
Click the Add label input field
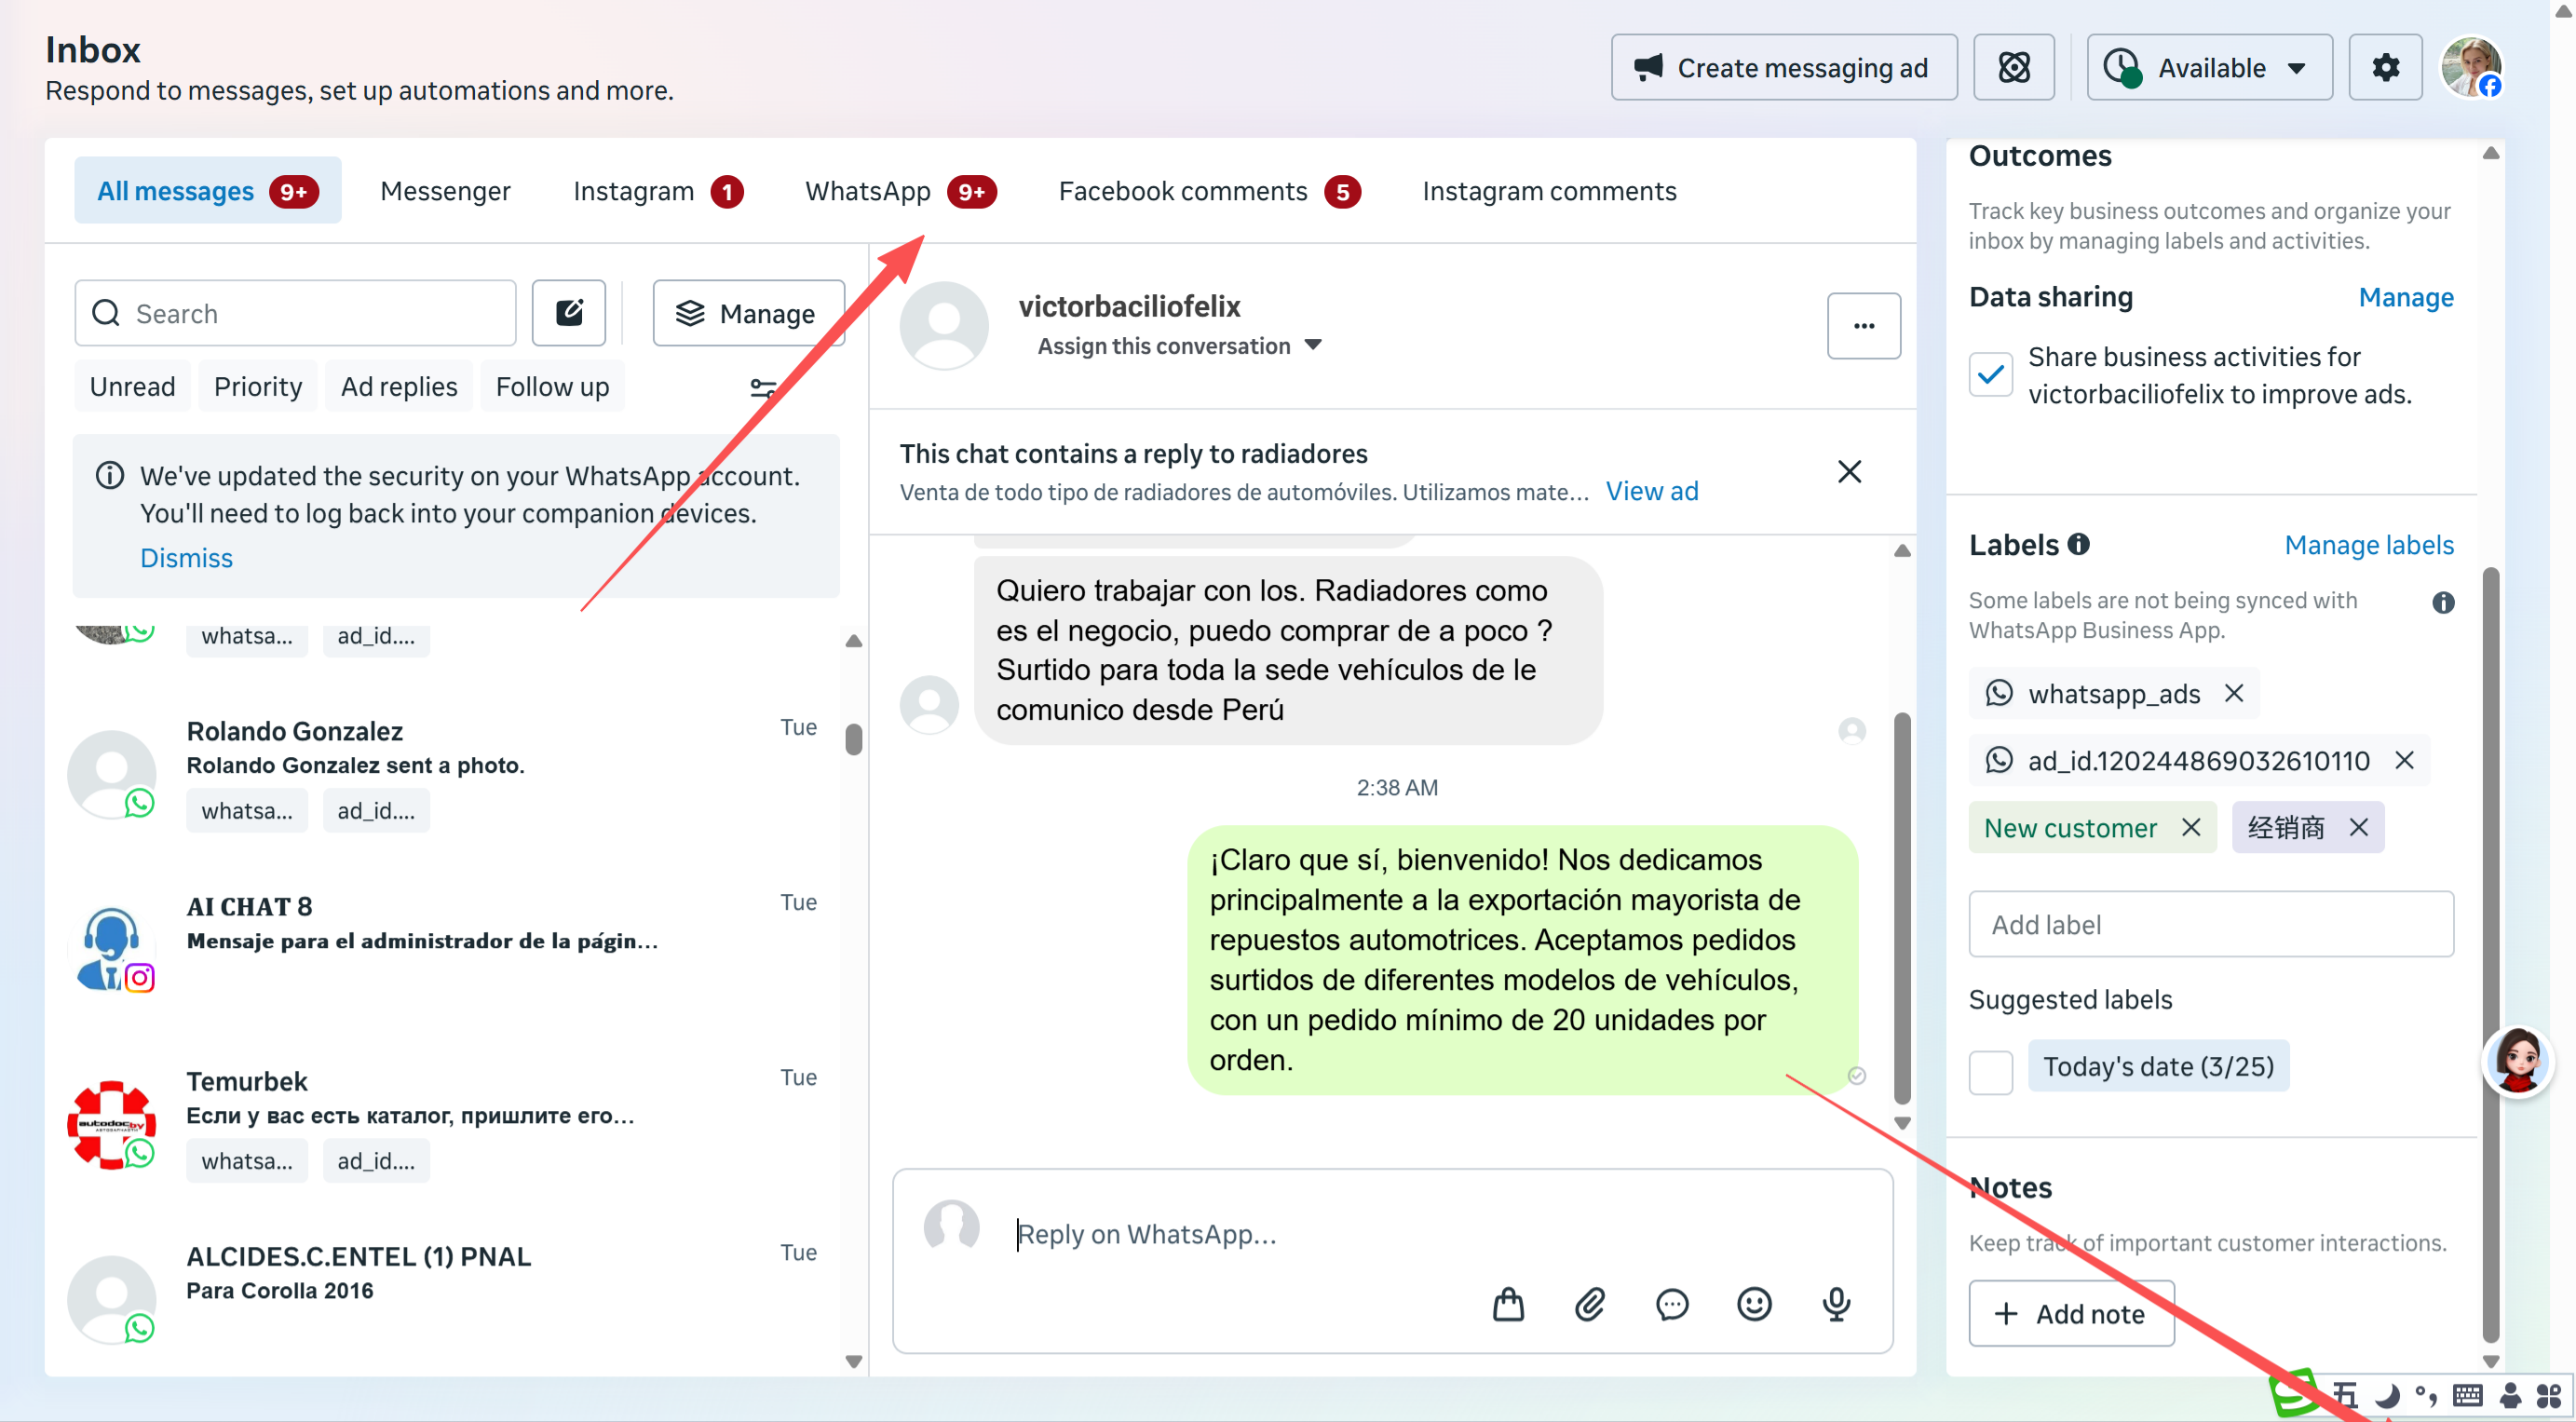[x=2210, y=924]
